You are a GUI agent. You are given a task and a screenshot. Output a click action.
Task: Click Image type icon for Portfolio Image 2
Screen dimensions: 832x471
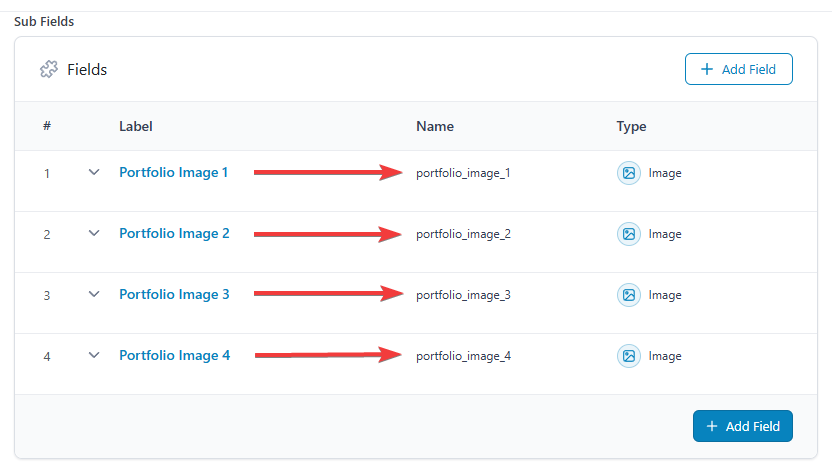(628, 234)
